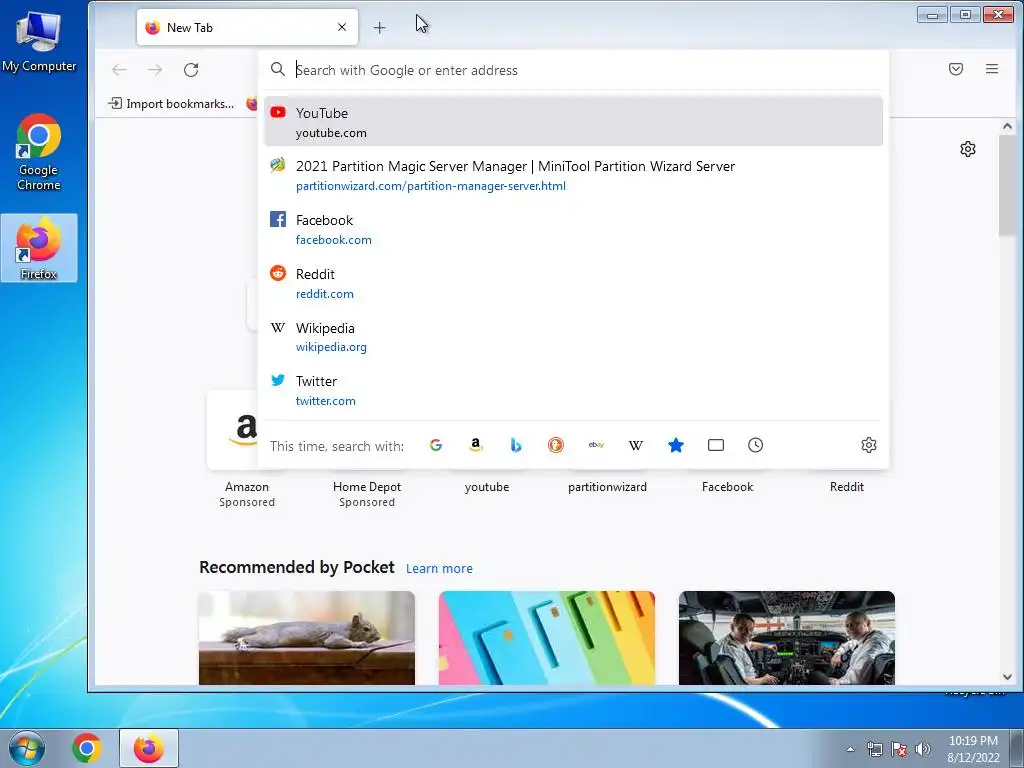This screenshot has width=1024, height=768.
Task: Reload the current page
Action: tap(191, 70)
